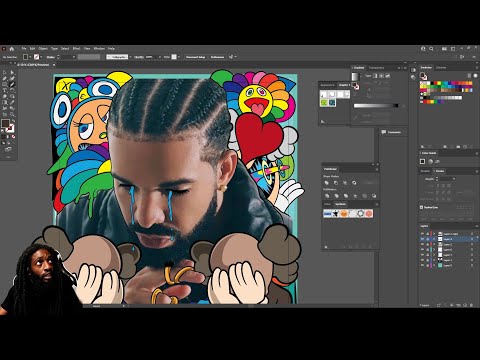Expand the teal-thumbnail bottom layer
Screen dimensions: 480x360
[x=434, y=265]
